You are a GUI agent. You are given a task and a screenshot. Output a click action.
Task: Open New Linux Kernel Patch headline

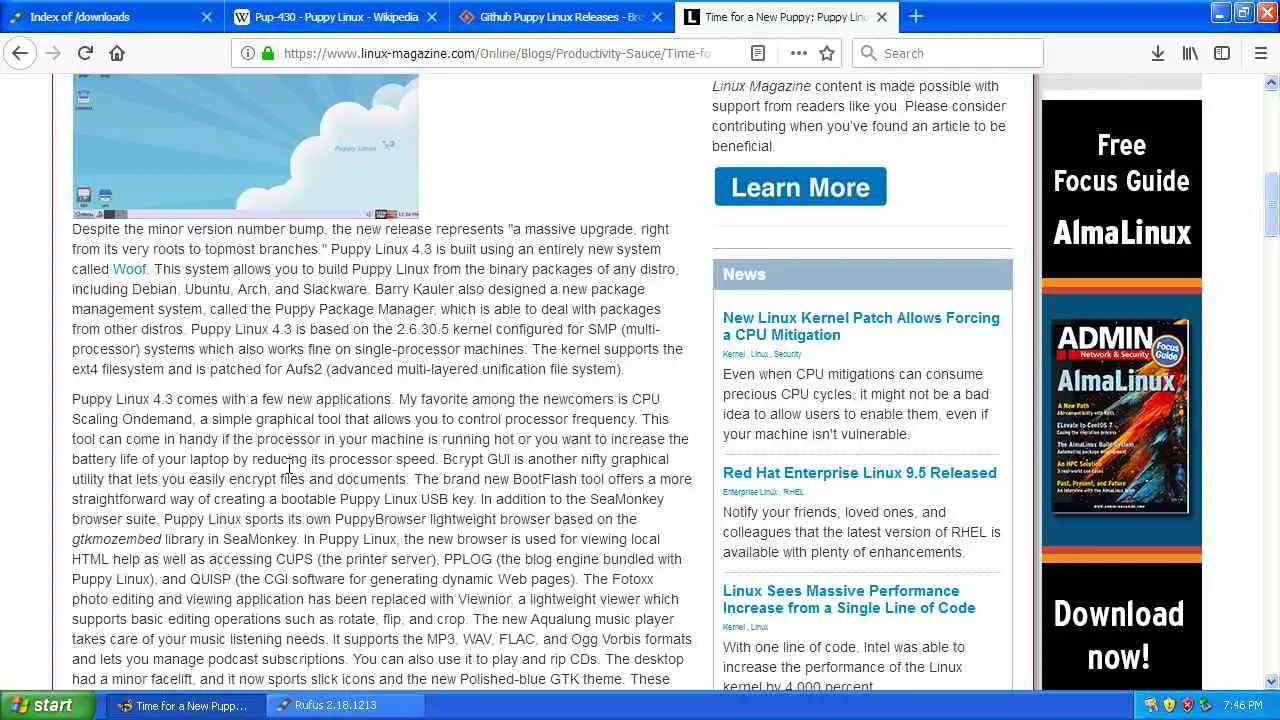pyautogui.click(x=861, y=326)
